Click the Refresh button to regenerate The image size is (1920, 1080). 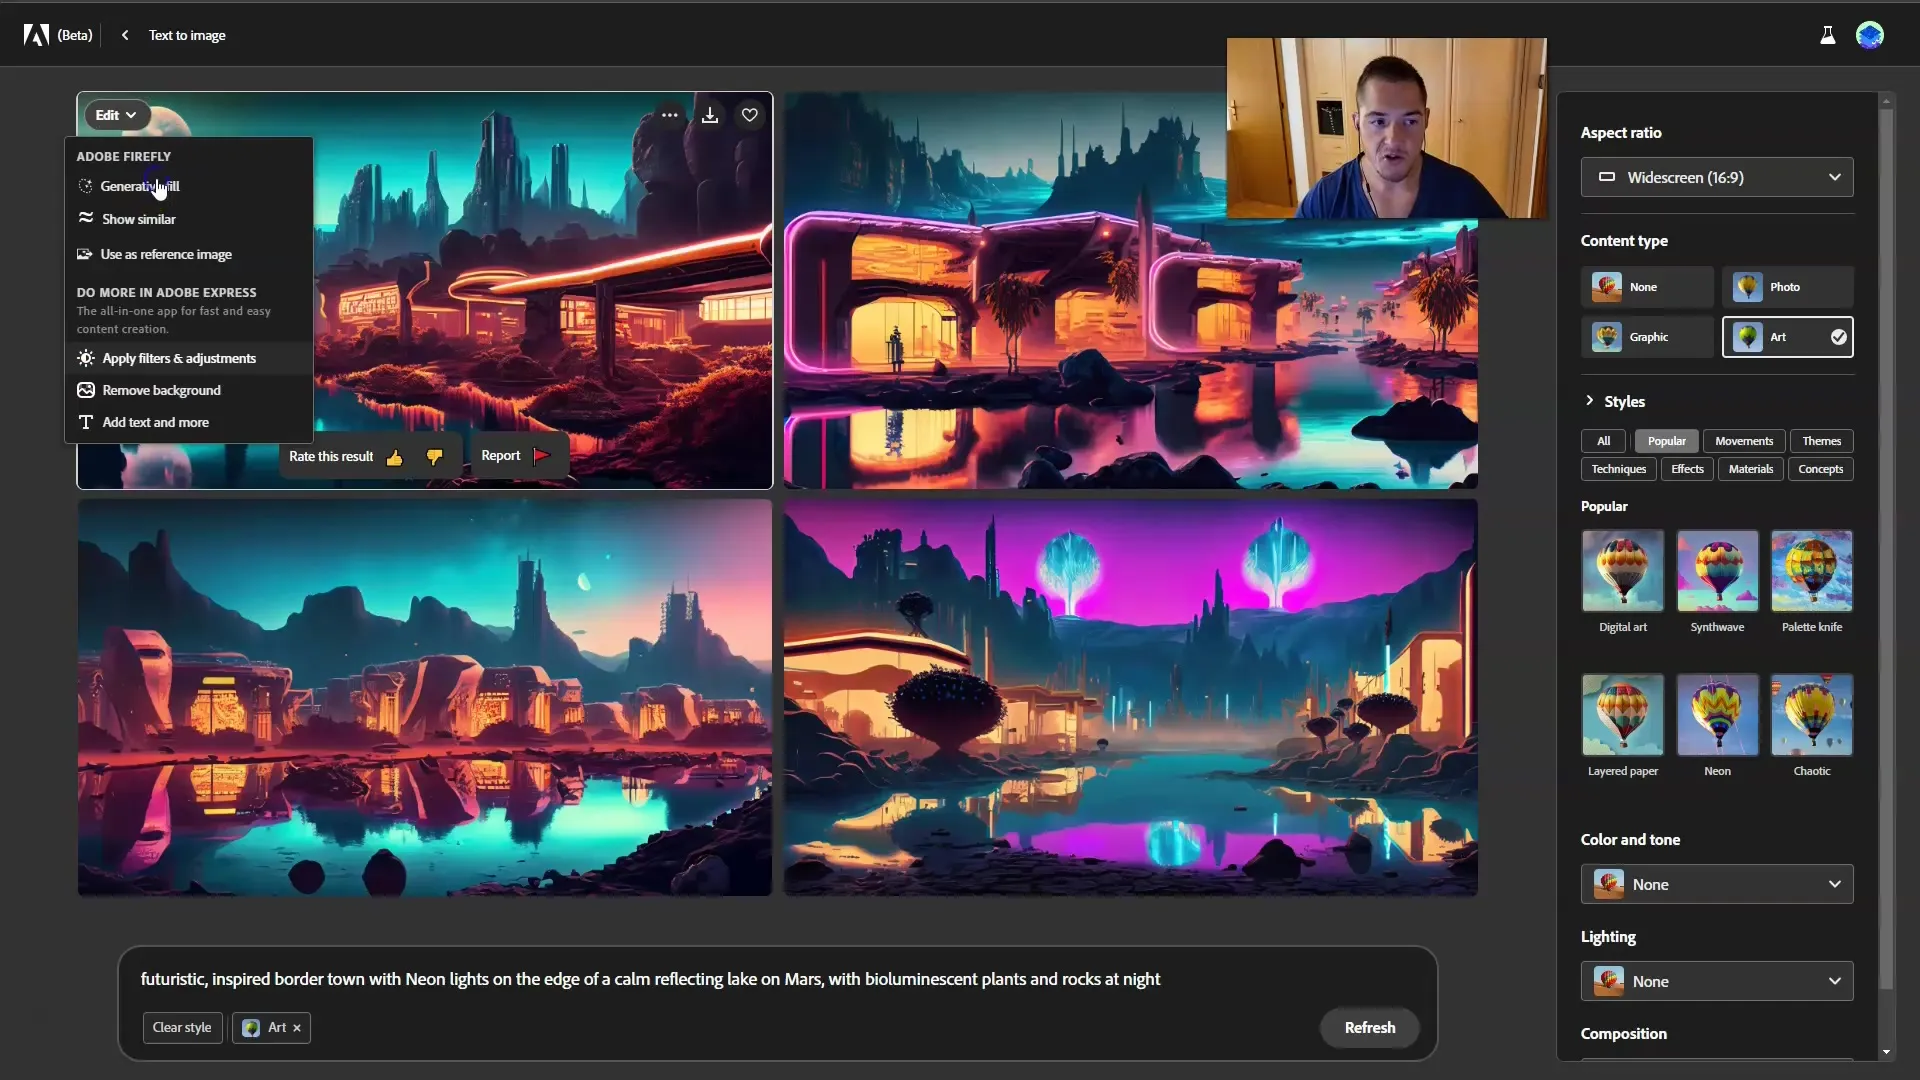click(1370, 1027)
